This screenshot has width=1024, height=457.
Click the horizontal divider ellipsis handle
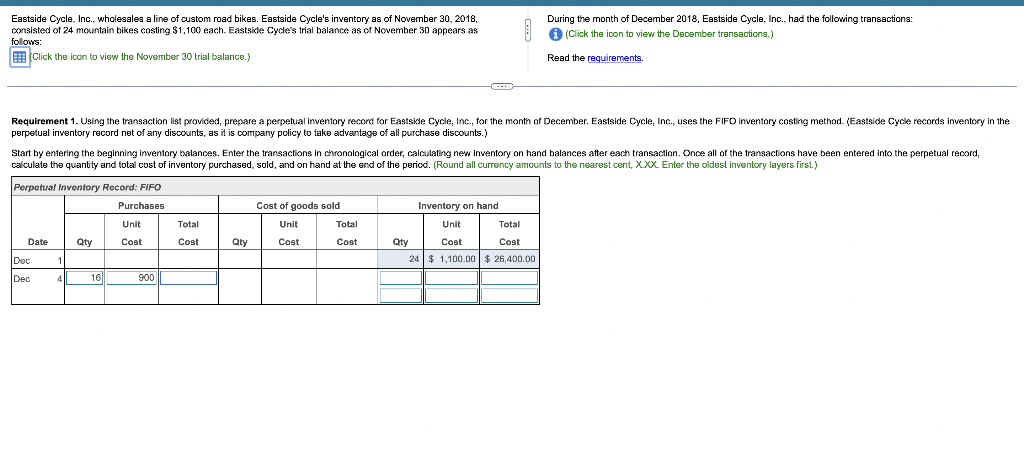point(502,86)
